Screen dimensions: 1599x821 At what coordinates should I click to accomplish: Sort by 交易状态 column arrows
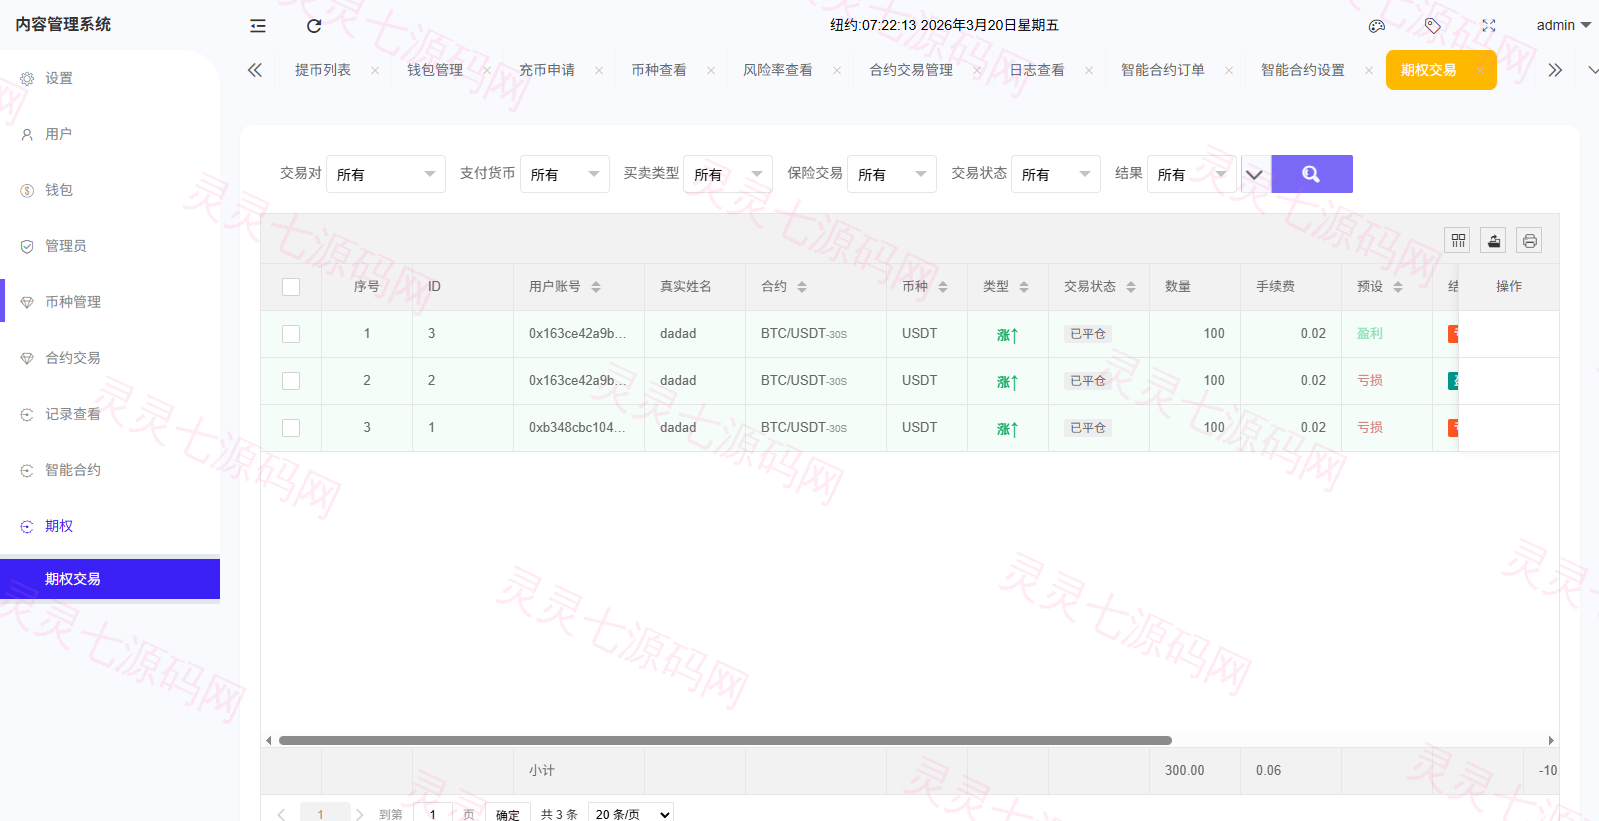(x=1131, y=287)
